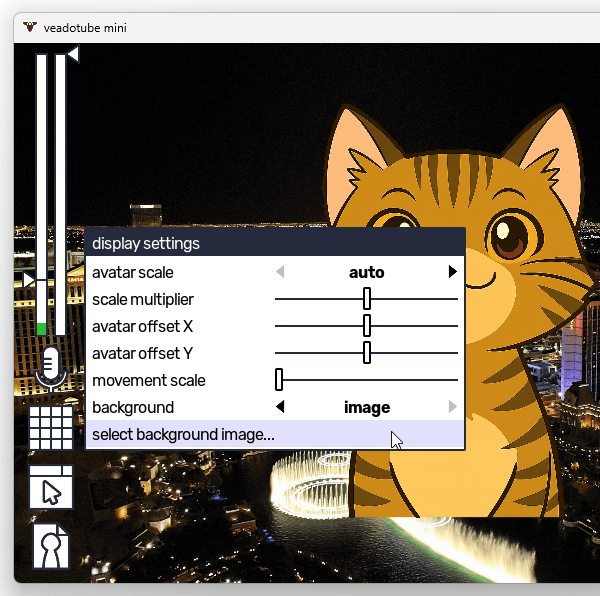Image resolution: width=600 pixels, height=596 pixels.
Task: Click the avatar offset Y slider handle
Action: click(367, 353)
